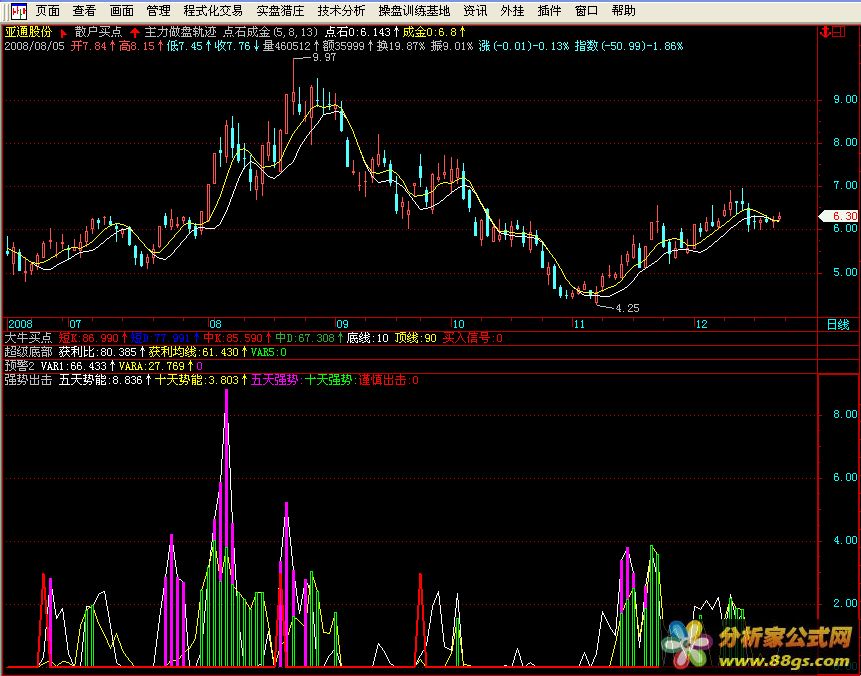Screen dimensions: 861x676
Task: Open the 管理 menu
Action: tap(158, 11)
